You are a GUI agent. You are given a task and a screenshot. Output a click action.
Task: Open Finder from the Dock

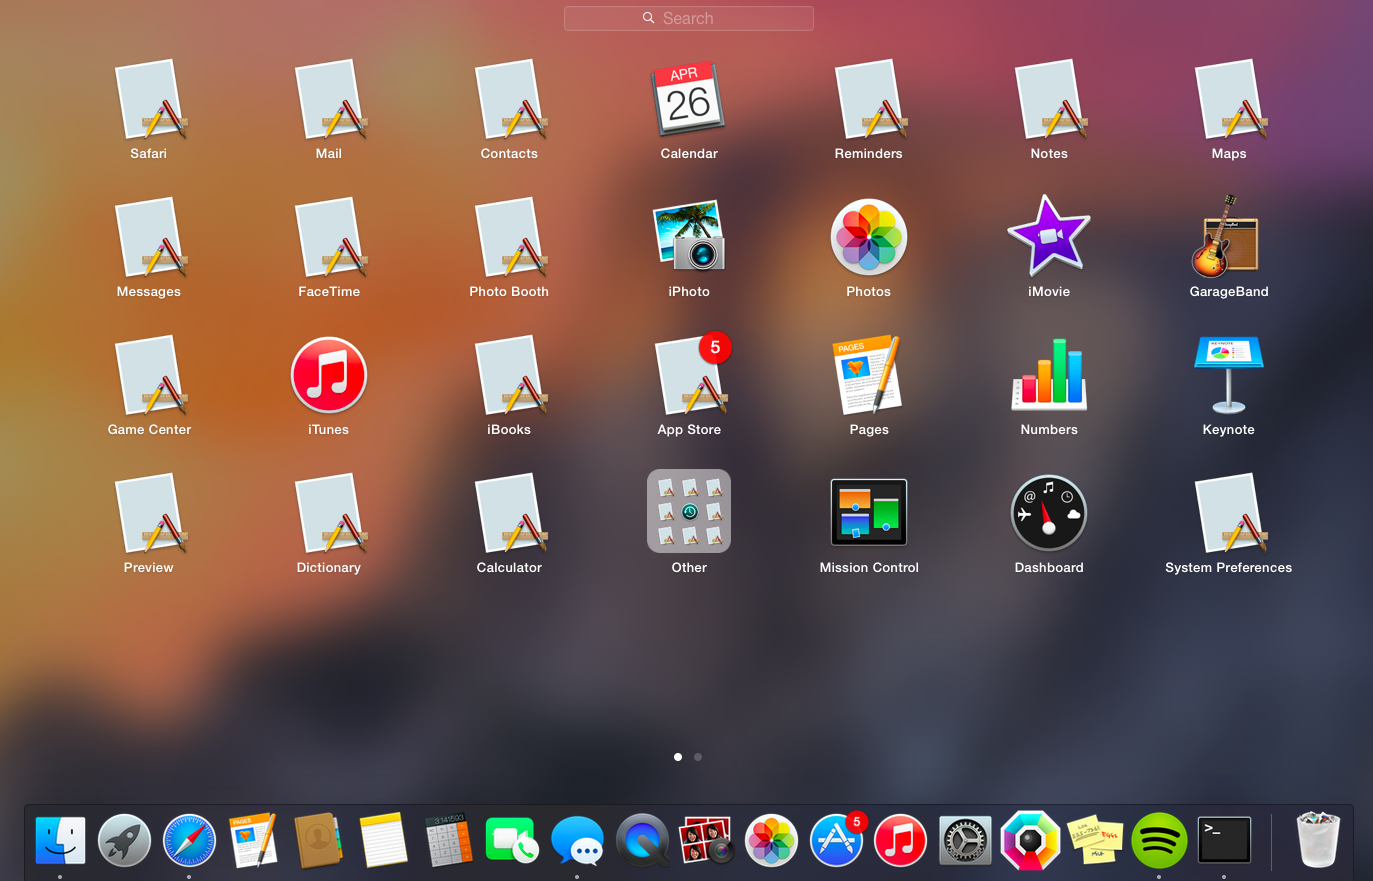60,840
